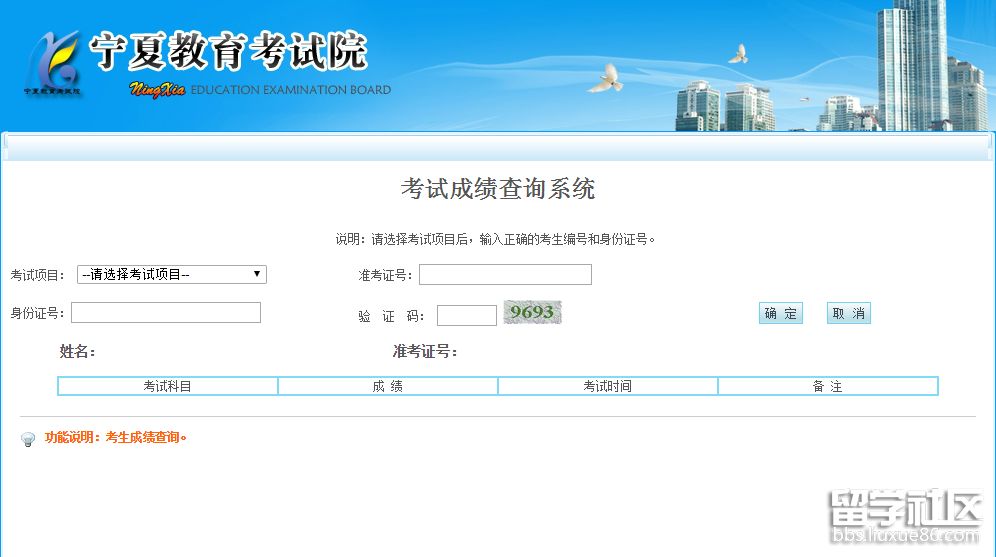
Task: Click the larger white dove in banner
Action: pos(605,78)
